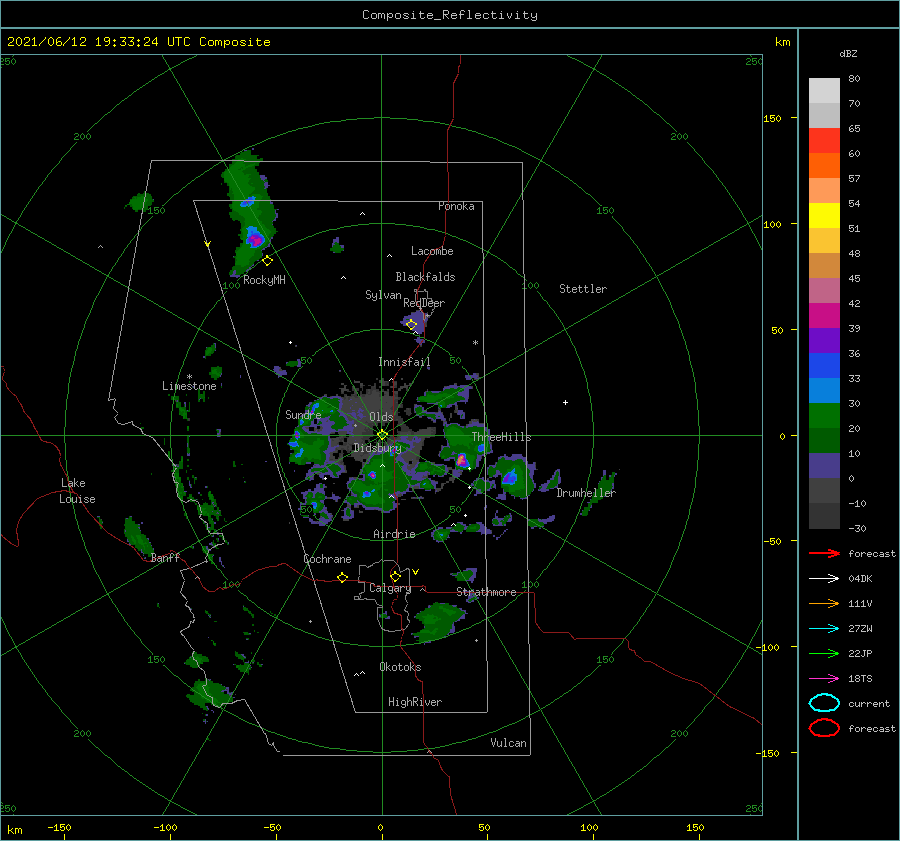Screen dimensions: 900x841
Task: Click the Ponoka label
Action: [x=456, y=206]
